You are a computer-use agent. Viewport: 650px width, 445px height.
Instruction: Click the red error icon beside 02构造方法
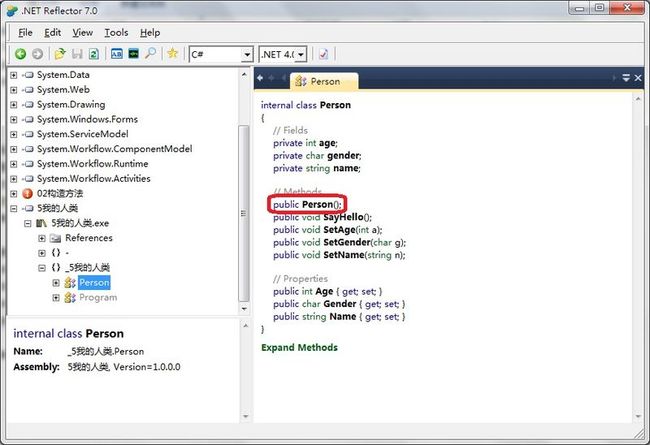(x=27, y=194)
